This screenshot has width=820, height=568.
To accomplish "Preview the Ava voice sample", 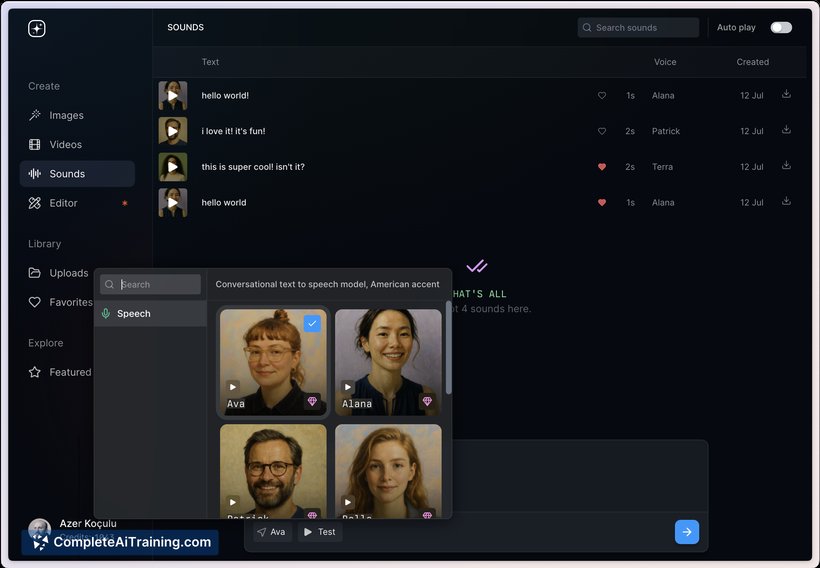I will [233, 387].
